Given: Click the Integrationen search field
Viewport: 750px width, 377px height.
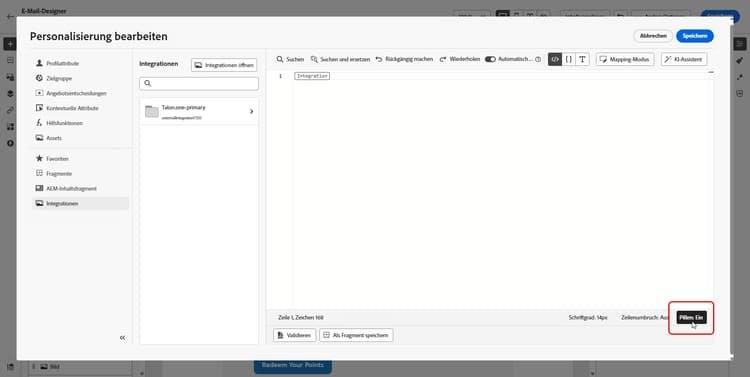Looking at the screenshot, I should [x=199, y=84].
